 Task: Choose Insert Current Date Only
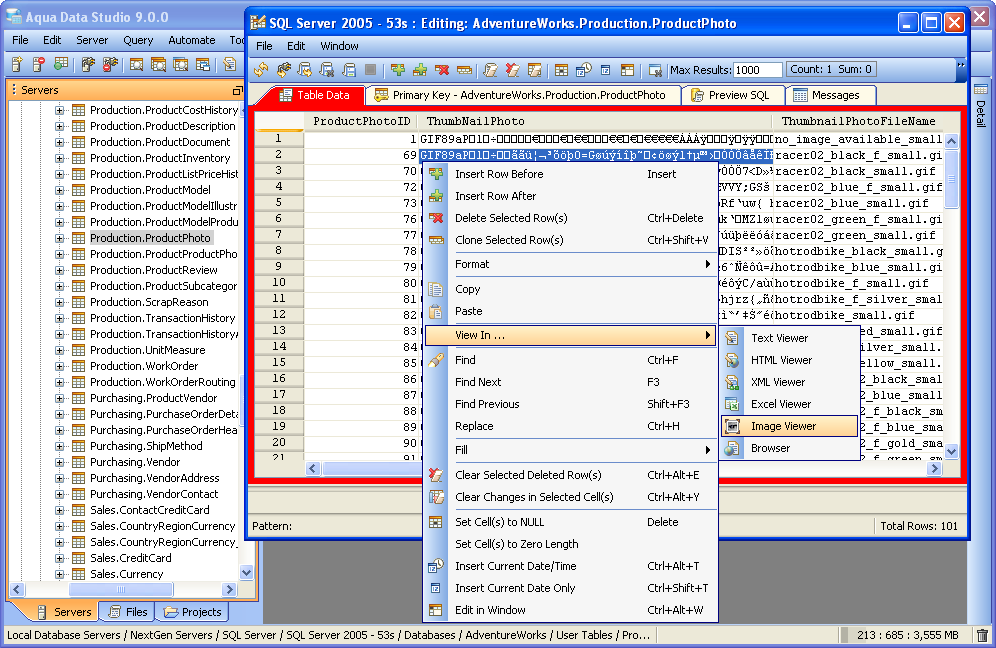[x=570, y=588]
